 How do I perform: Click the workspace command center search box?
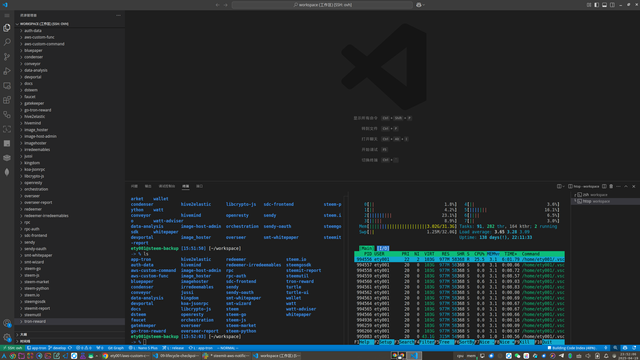coord(322,5)
